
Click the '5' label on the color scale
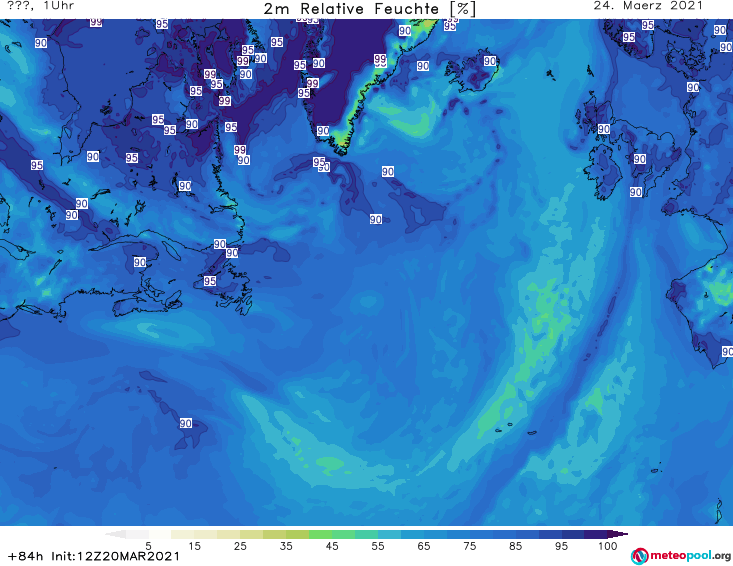point(148,546)
